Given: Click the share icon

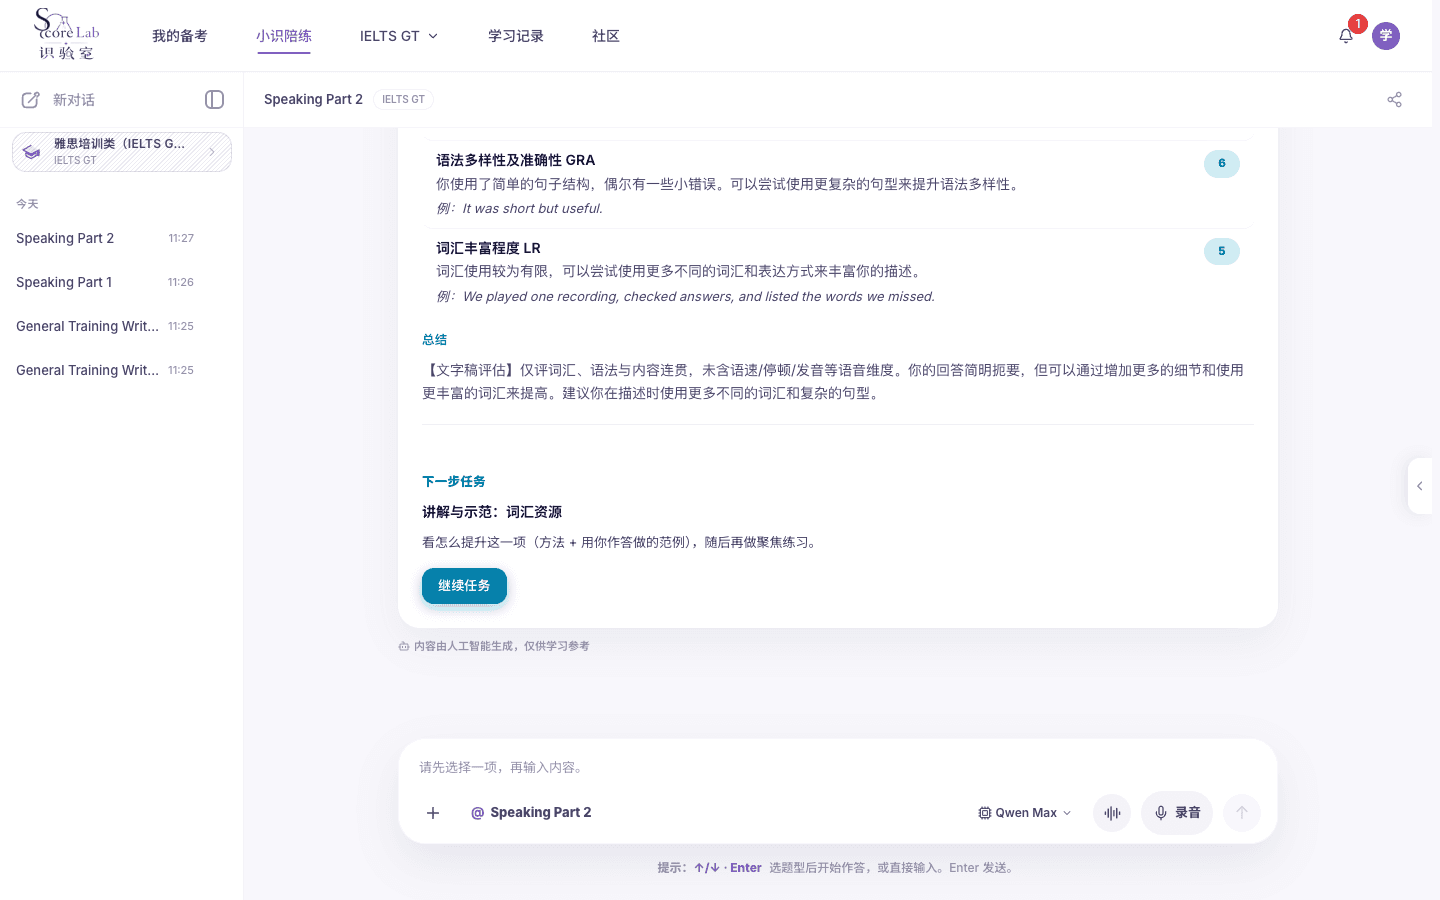Looking at the screenshot, I should click(1395, 99).
